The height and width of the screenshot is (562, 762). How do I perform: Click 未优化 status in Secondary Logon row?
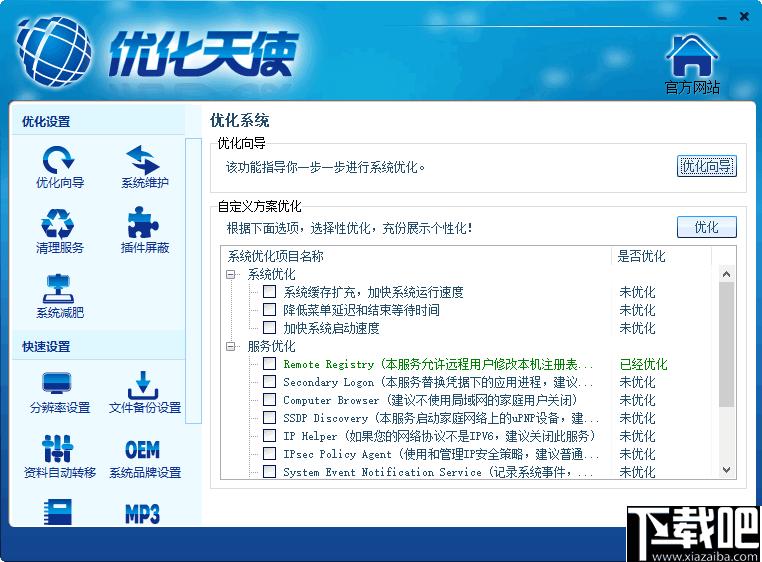(637, 382)
